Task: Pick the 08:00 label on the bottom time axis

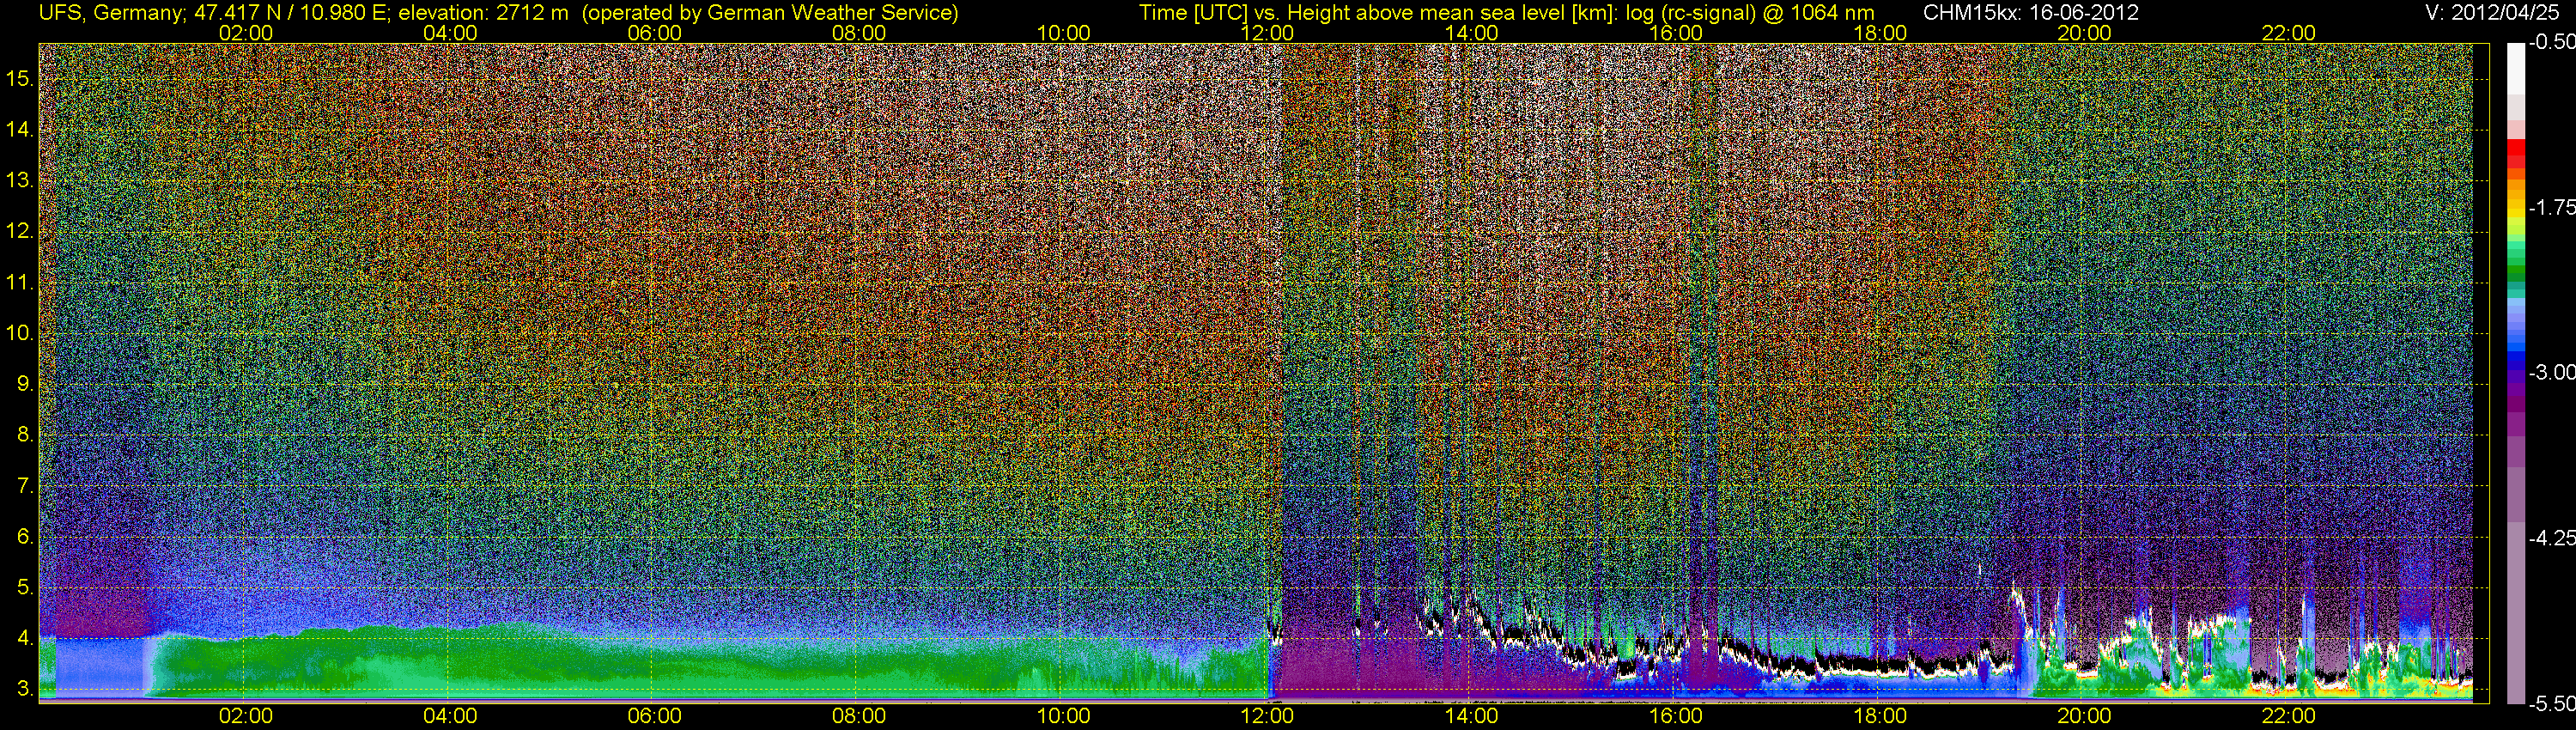Action: (859, 716)
